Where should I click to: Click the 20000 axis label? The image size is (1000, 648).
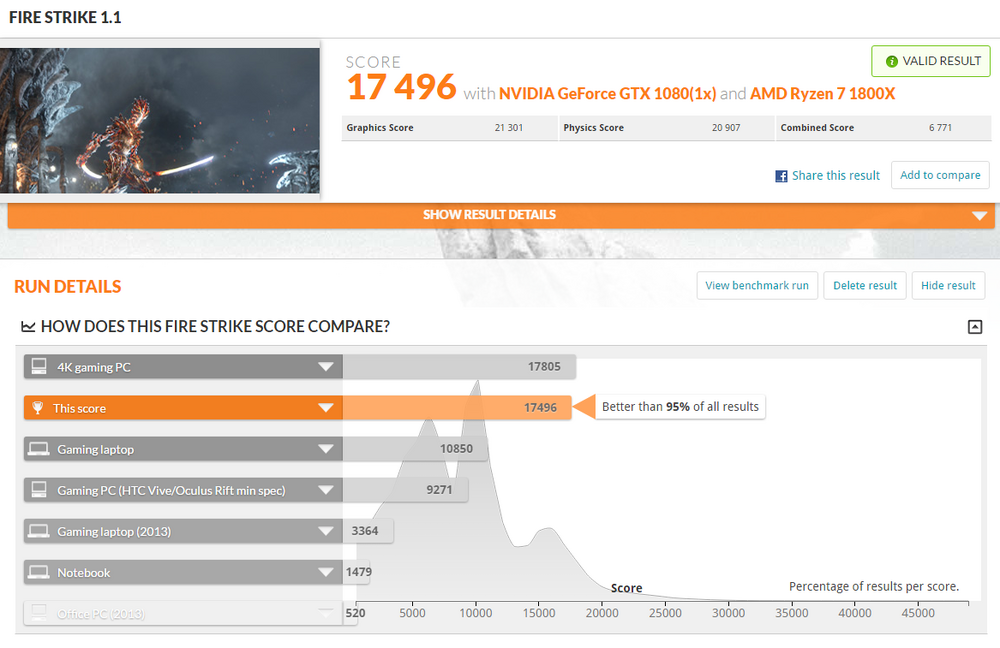602,613
